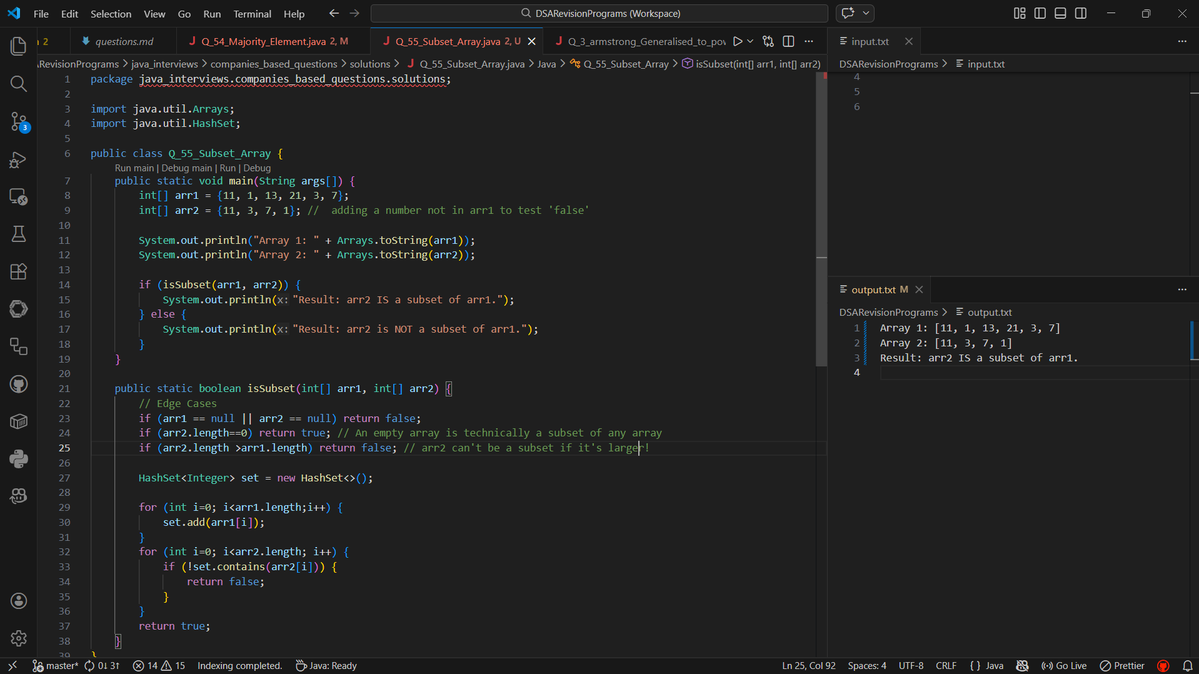1199x674 pixels.
Task: Click Prettier status bar item
Action: pos(1122,666)
